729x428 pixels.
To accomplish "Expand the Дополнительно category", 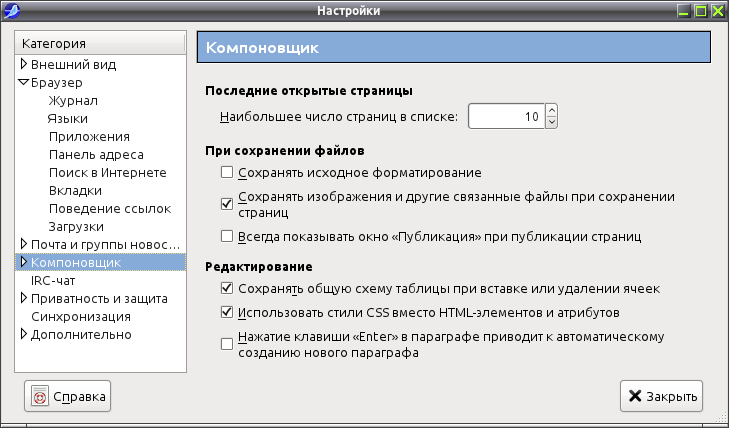I will [x=24, y=334].
